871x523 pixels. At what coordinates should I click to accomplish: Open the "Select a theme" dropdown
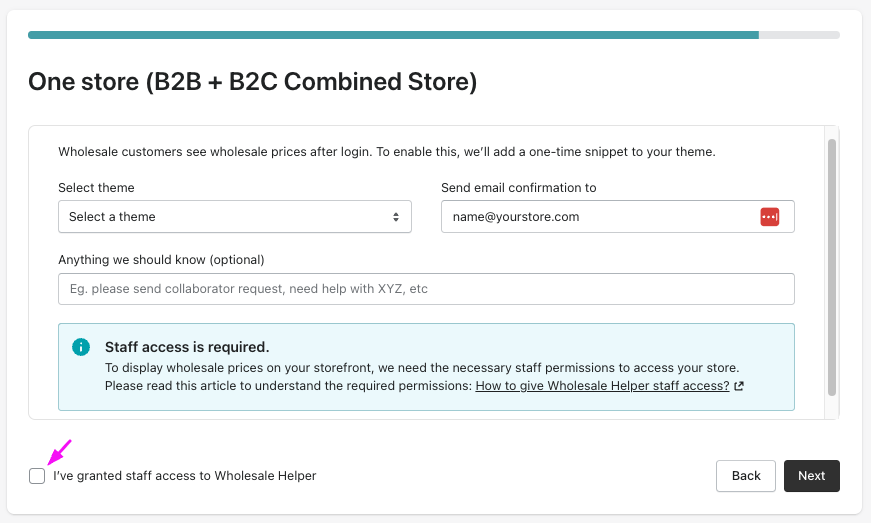point(234,217)
